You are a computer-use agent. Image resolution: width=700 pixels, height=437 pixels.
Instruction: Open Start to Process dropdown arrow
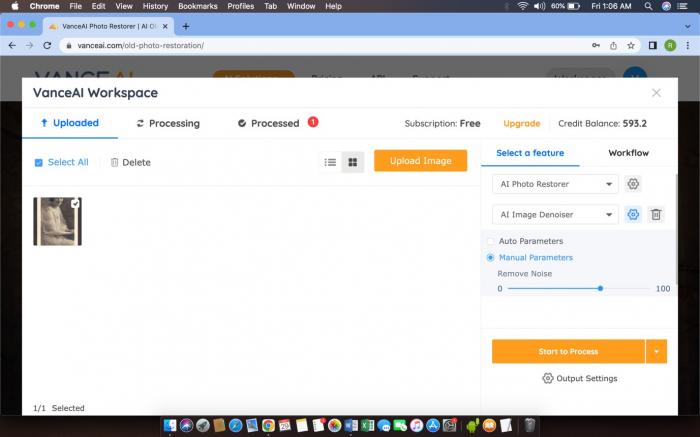pyautogui.click(x=656, y=352)
